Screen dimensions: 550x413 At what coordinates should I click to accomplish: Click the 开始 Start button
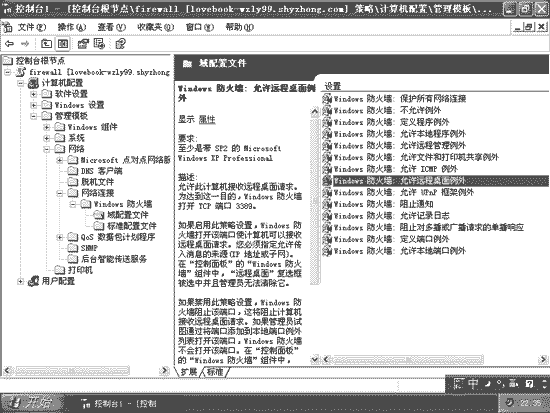(x=32, y=403)
